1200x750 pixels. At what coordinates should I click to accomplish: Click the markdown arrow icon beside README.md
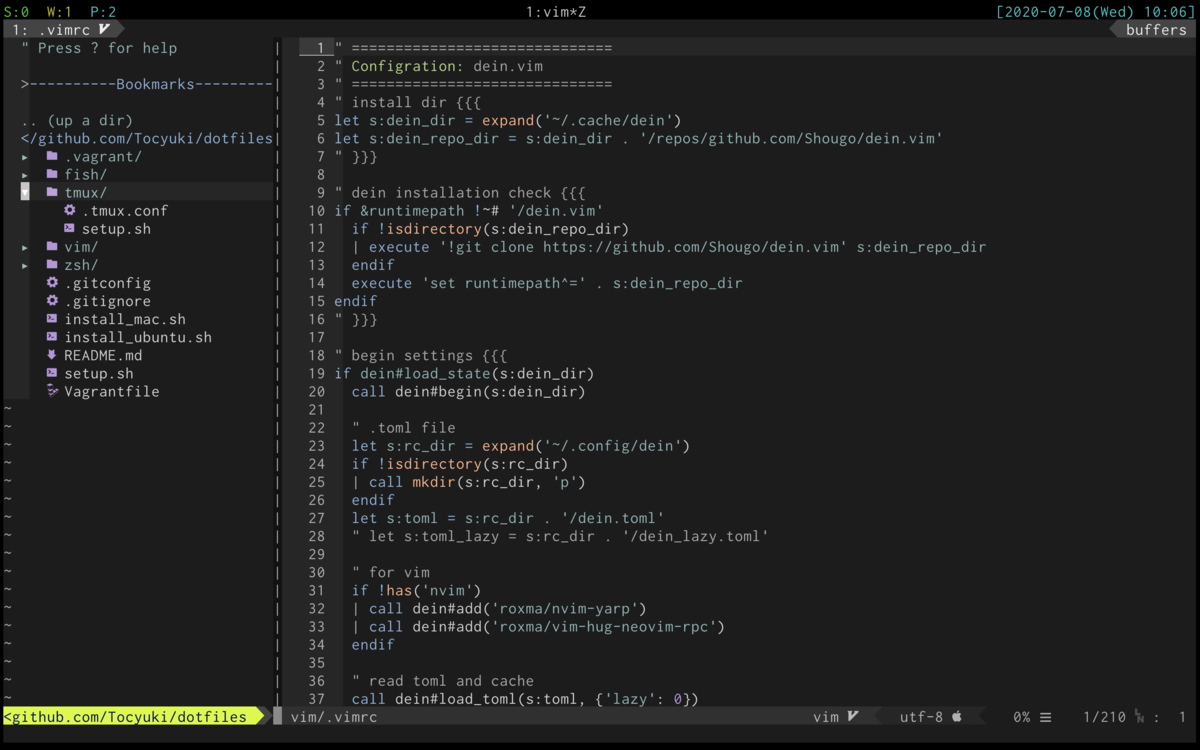tap(52, 355)
